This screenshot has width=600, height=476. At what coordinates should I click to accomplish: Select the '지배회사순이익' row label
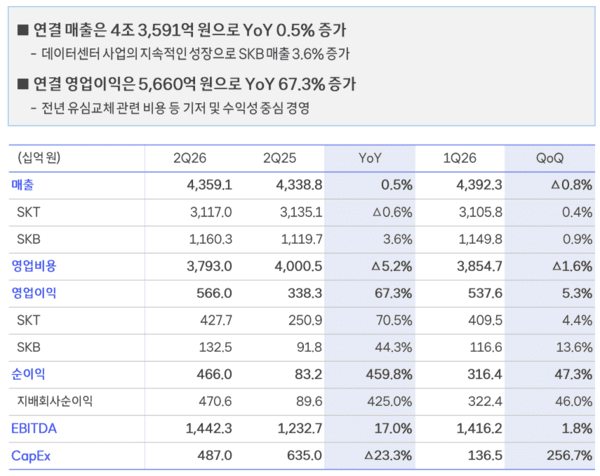(x=55, y=401)
